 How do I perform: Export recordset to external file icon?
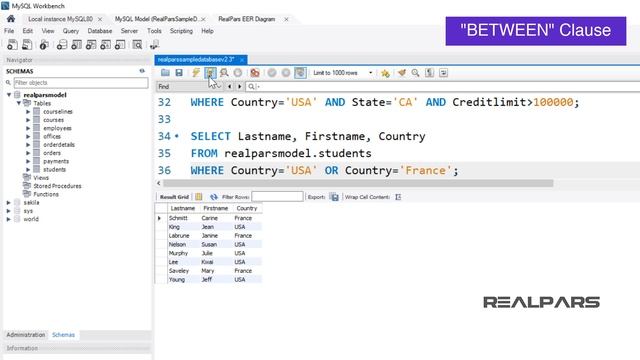coord(334,197)
